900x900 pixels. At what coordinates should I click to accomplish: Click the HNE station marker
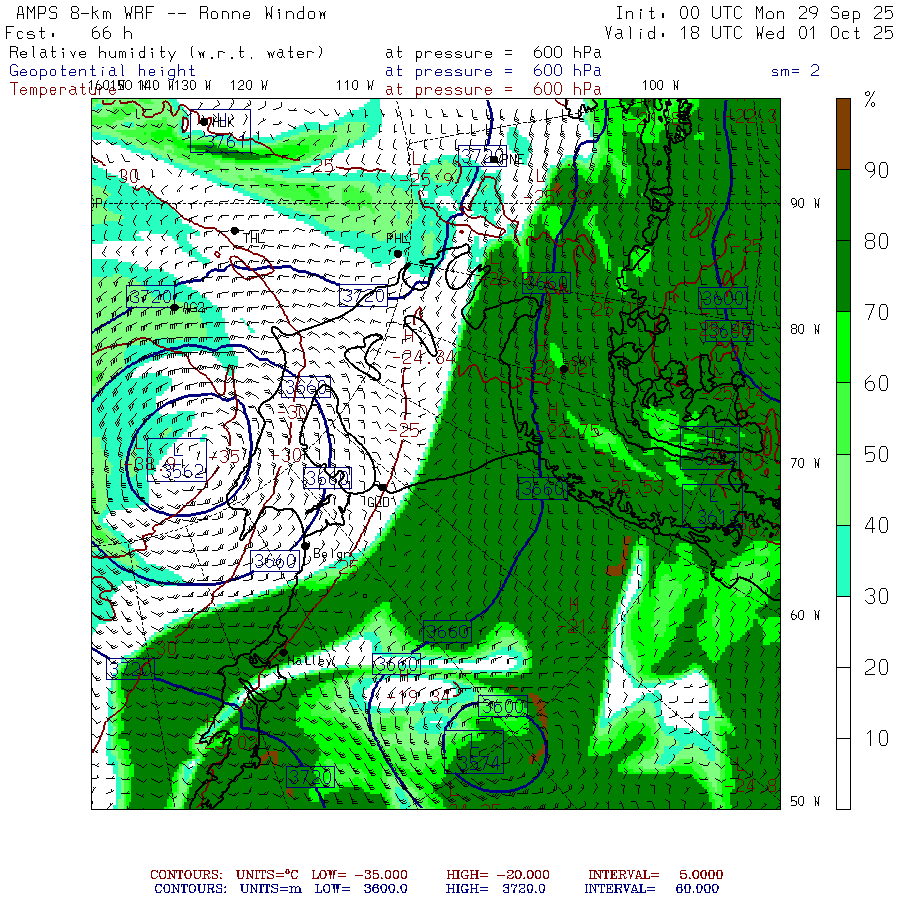click(x=494, y=158)
